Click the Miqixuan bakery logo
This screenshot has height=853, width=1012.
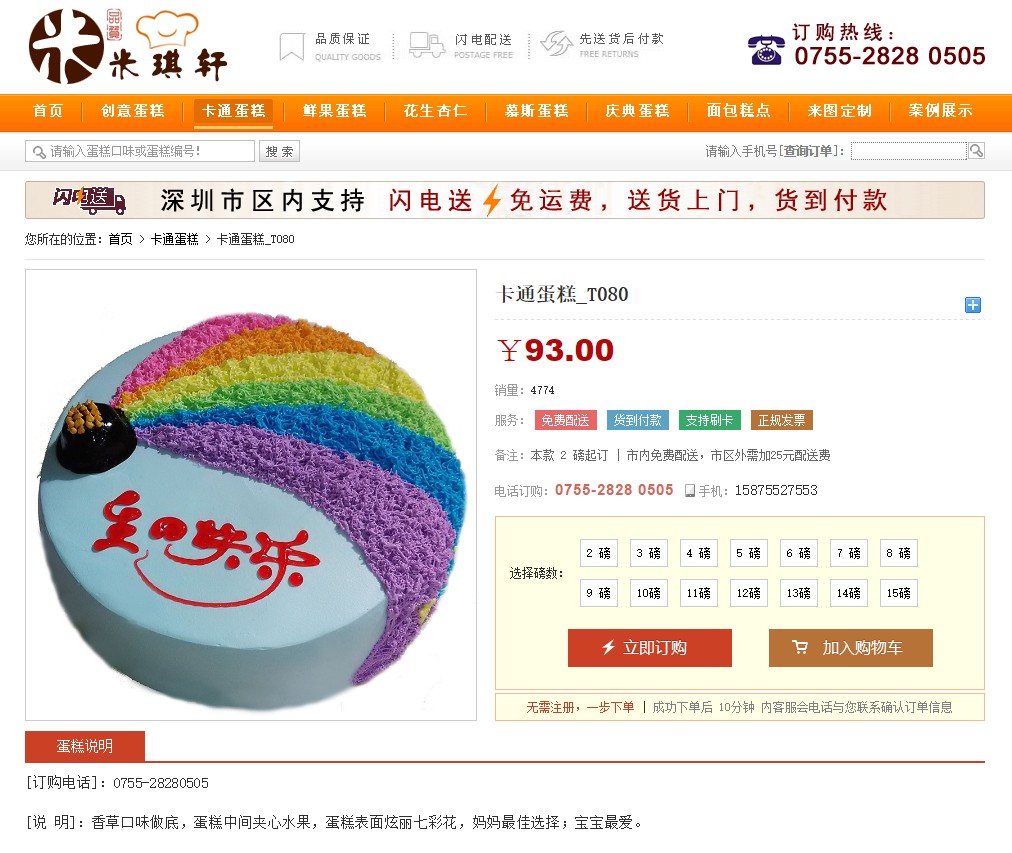point(128,45)
